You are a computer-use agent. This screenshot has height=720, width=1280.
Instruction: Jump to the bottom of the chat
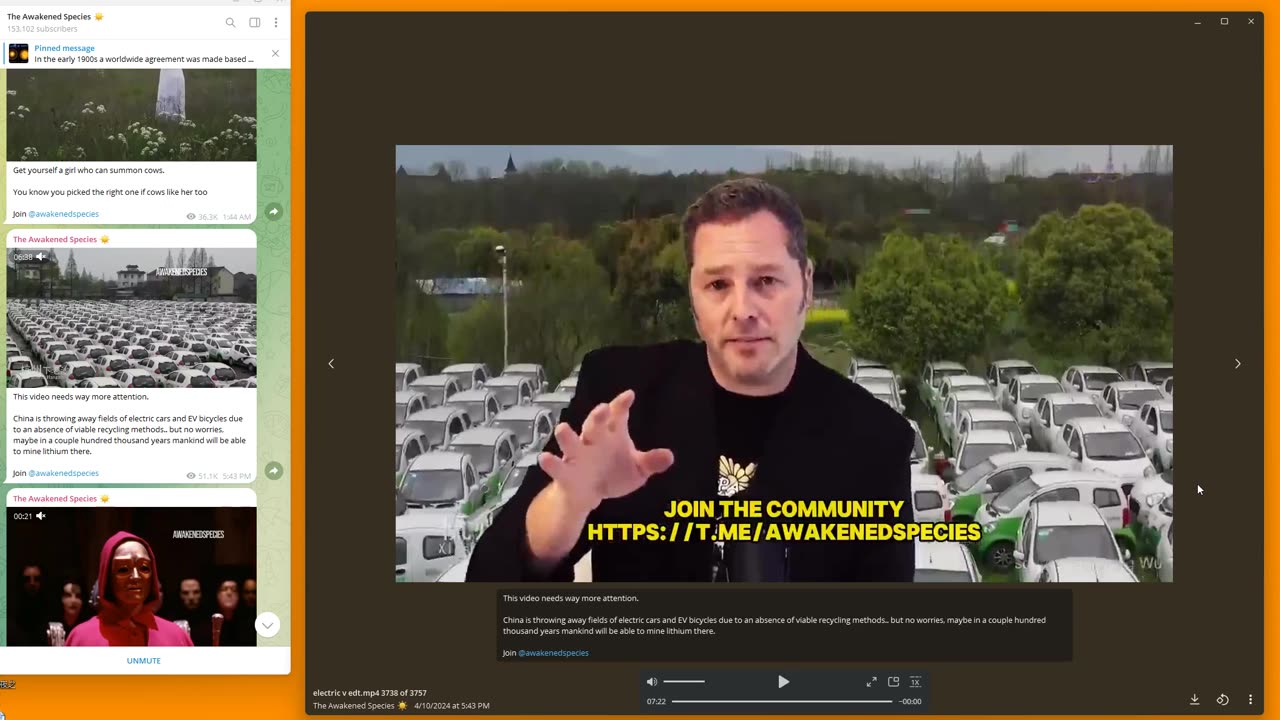[x=267, y=625]
